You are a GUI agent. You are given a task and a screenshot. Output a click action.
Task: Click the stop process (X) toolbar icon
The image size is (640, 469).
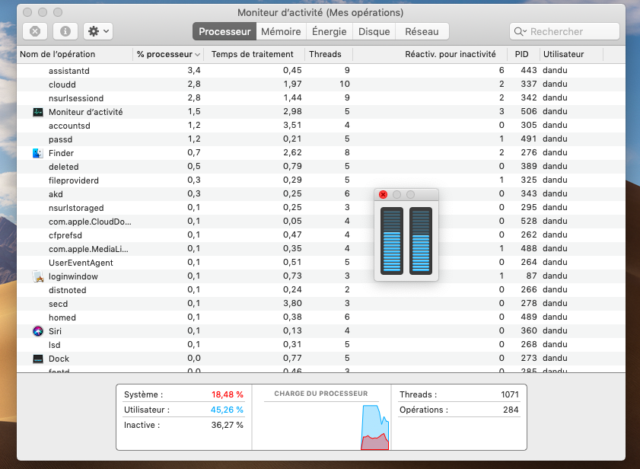click(35, 31)
